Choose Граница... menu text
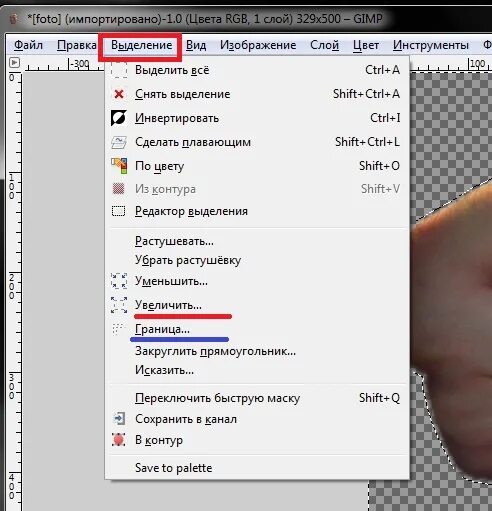Screen dimensions: 492x511 (x=162, y=329)
